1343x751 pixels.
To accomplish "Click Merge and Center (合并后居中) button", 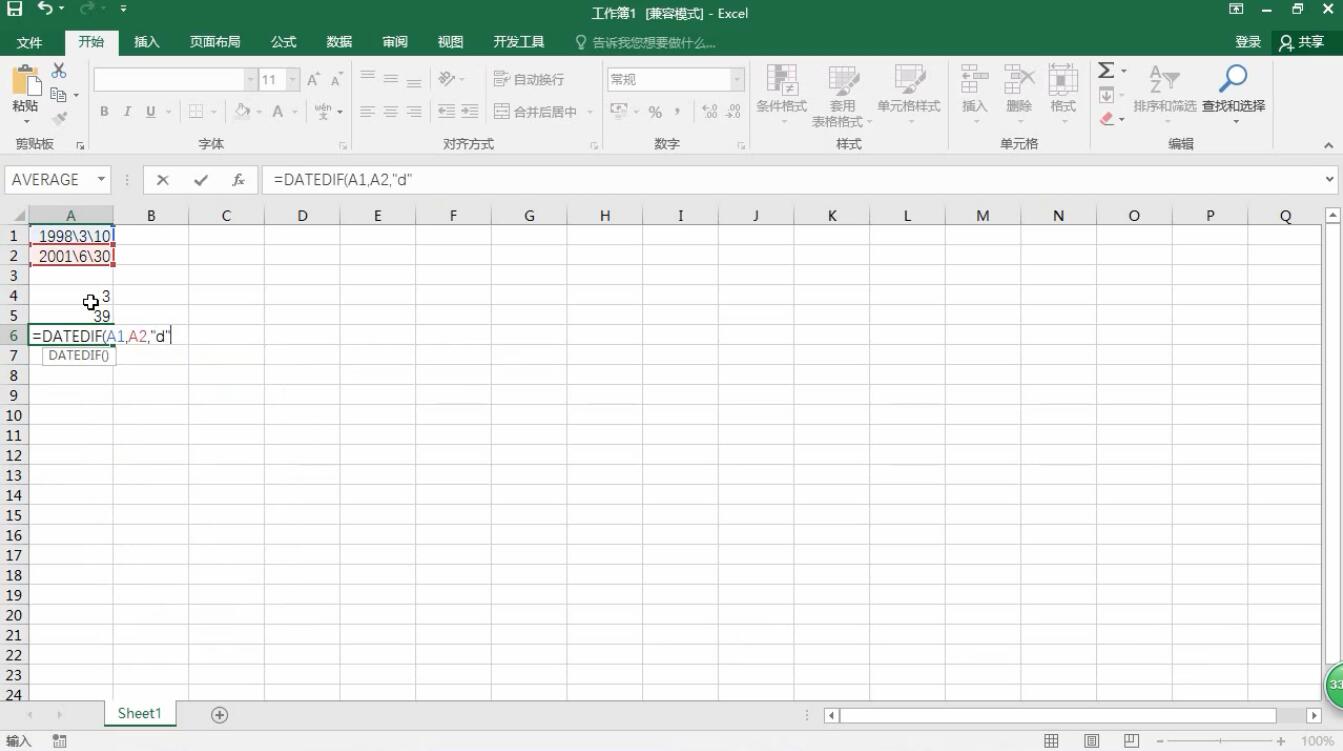I will [x=536, y=112].
